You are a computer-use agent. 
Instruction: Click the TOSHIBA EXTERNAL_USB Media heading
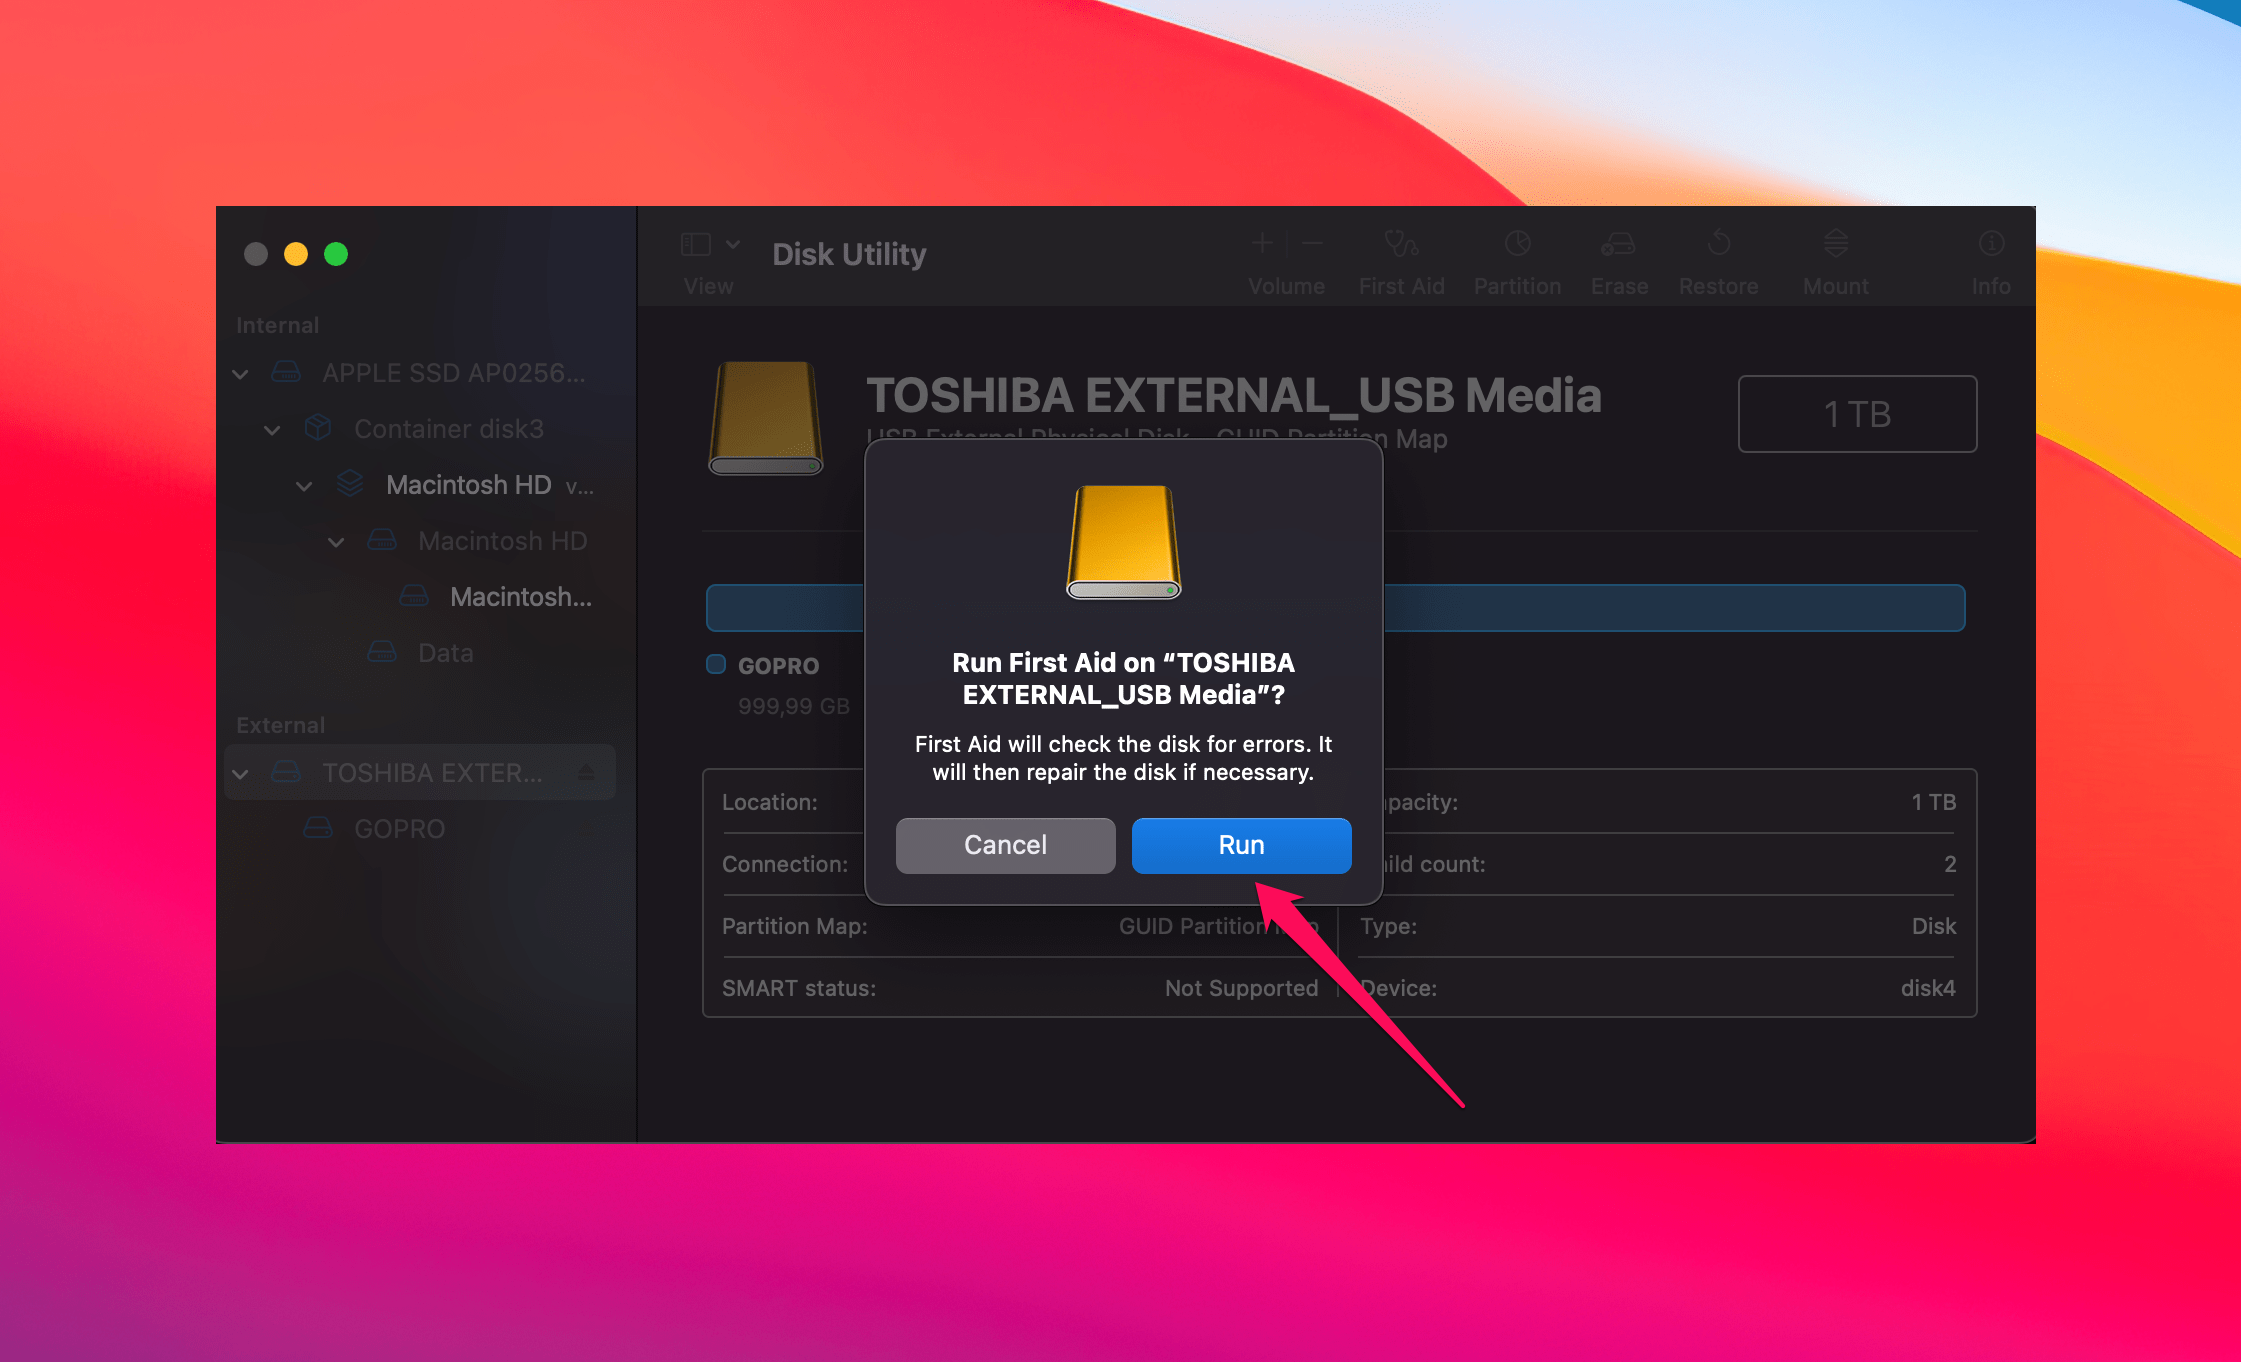coord(1233,395)
